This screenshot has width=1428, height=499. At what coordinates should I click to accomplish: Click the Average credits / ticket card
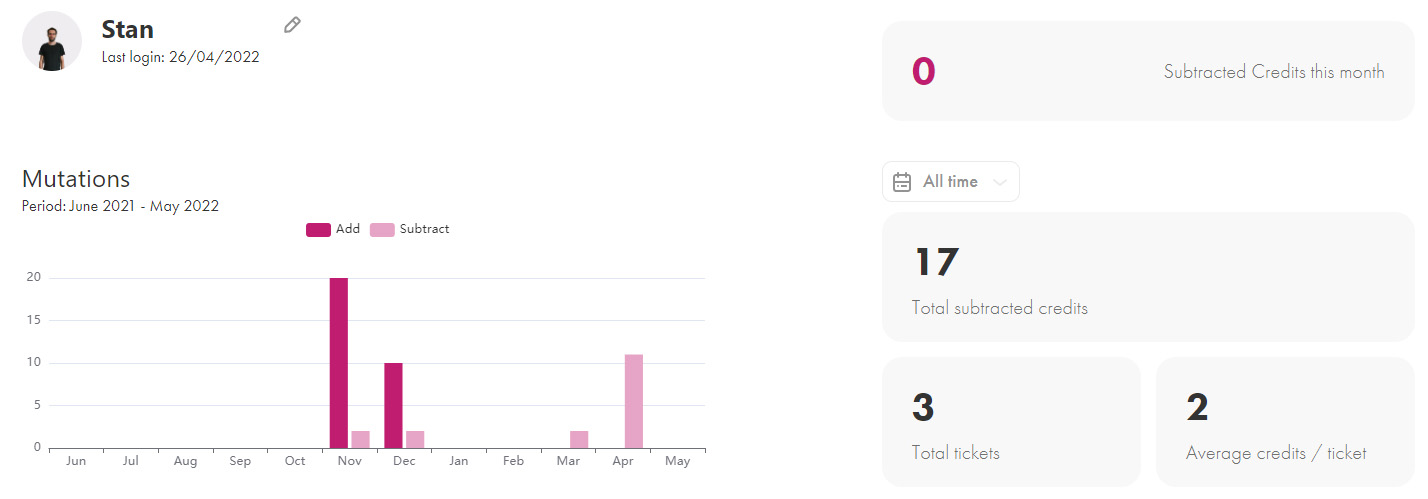click(x=1285, y=421)
